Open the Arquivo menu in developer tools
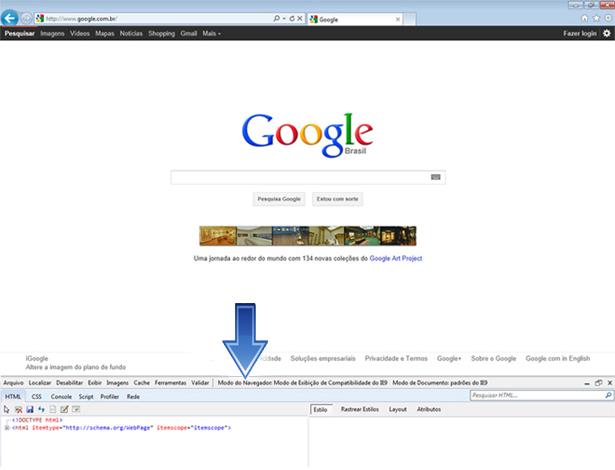Image resolution: width=615 pixels, height=470 pixels. pyautogui.click(x=13, y=383)
